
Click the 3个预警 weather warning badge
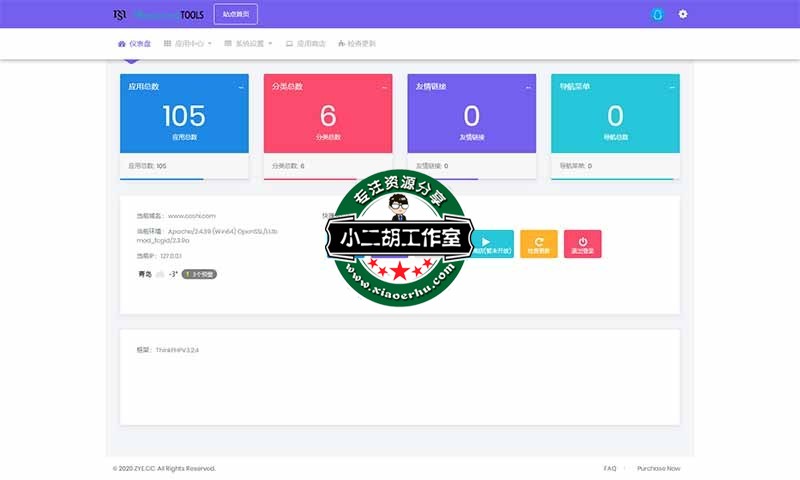[199, 274]
